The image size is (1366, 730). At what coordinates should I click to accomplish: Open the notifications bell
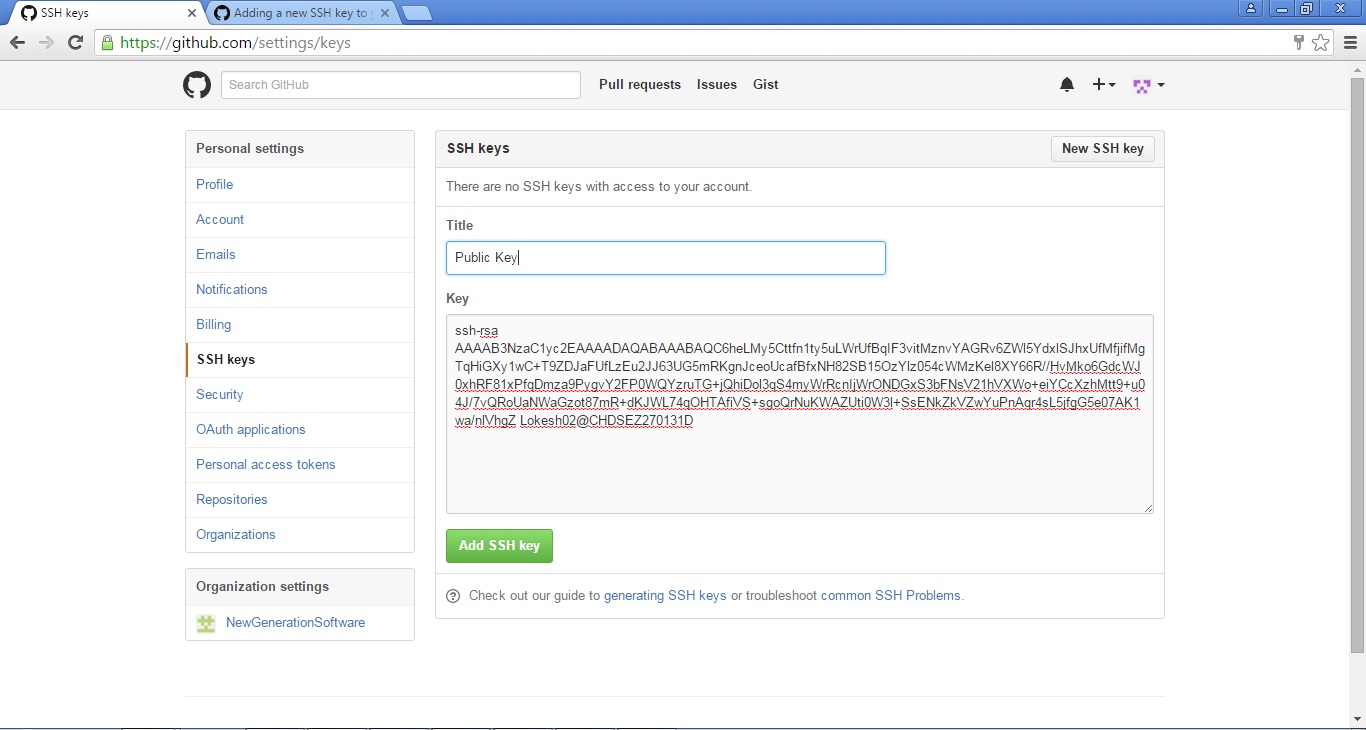[1067, 85]
